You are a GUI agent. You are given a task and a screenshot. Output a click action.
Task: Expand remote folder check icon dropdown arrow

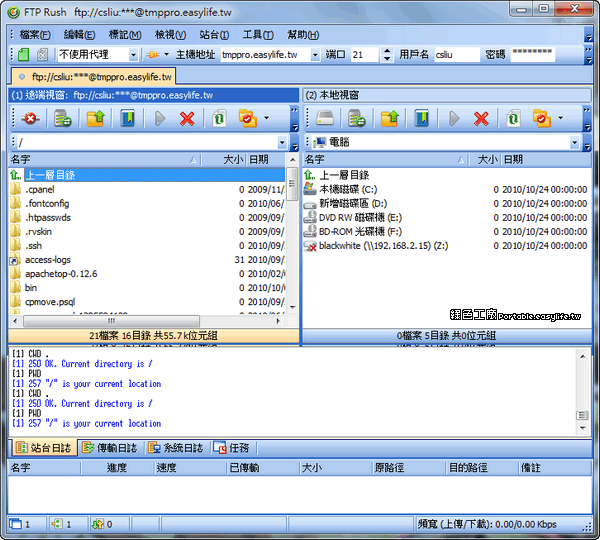pyautogui.click(x=266, y=118)
